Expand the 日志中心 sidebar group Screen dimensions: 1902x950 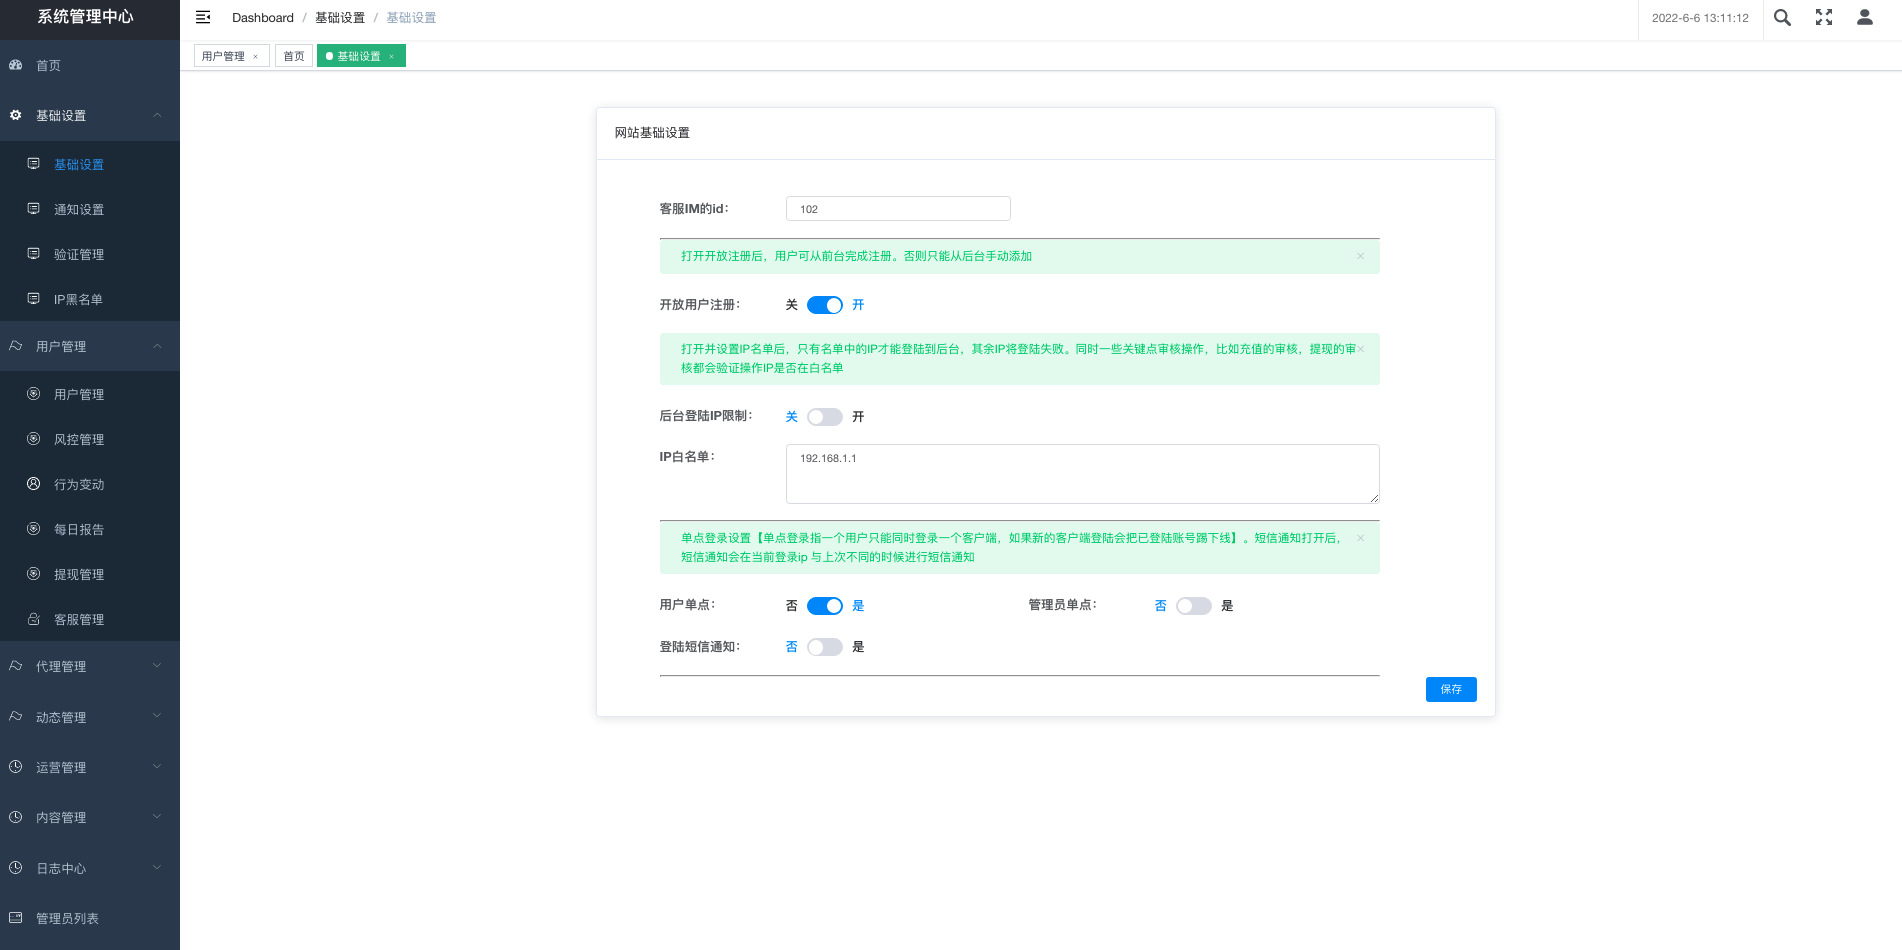coord(157,867)
